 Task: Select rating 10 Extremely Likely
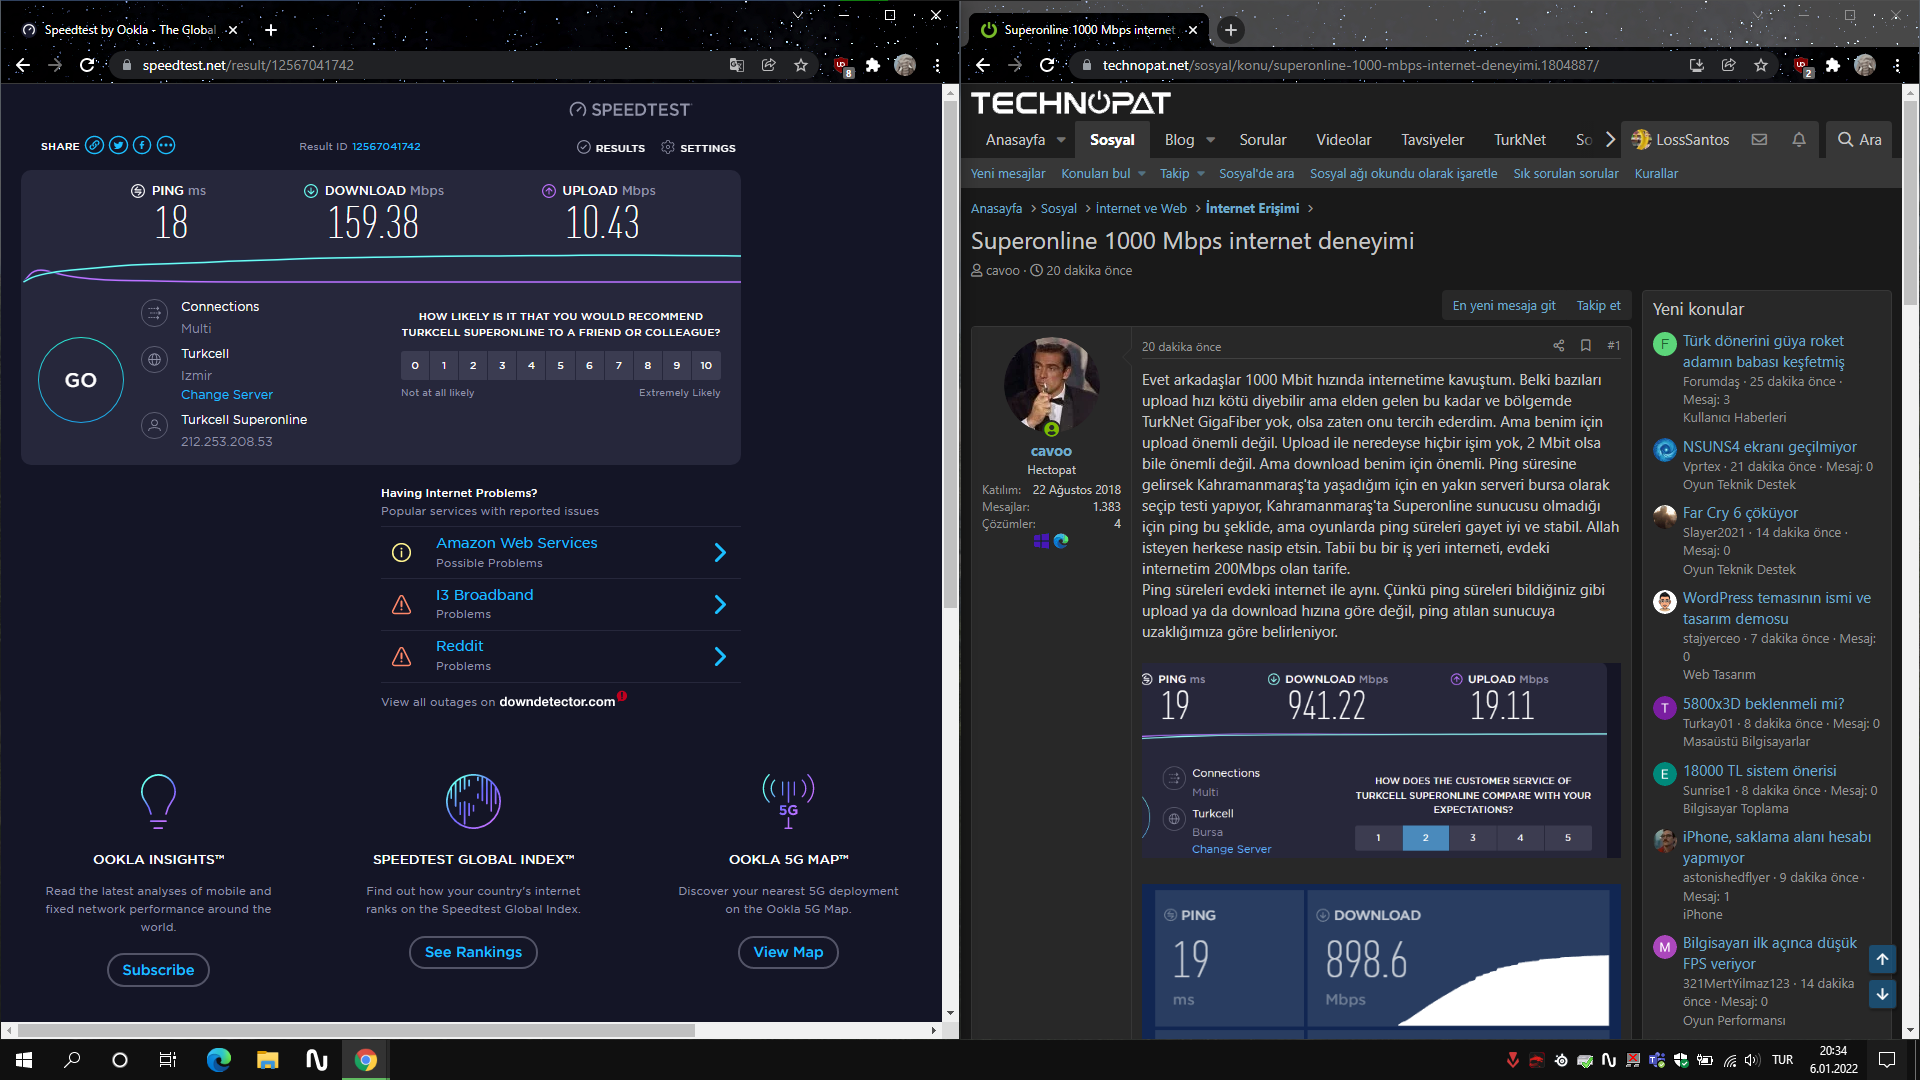coord(706,366)
